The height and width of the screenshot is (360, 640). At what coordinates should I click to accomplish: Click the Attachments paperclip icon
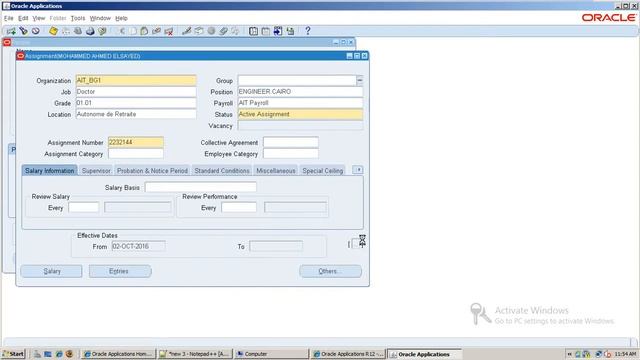point(223,31)
